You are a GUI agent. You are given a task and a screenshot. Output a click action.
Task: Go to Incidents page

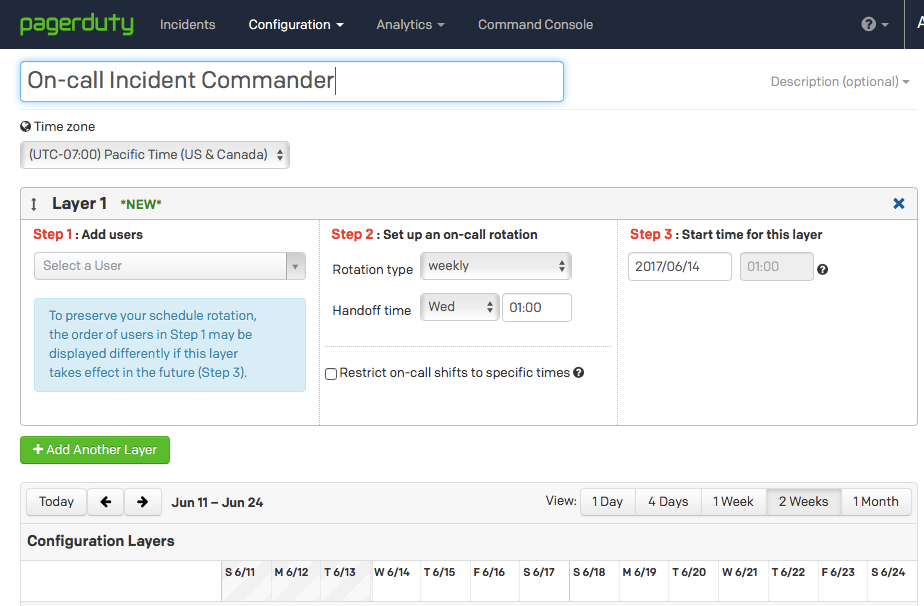[187, 24]
